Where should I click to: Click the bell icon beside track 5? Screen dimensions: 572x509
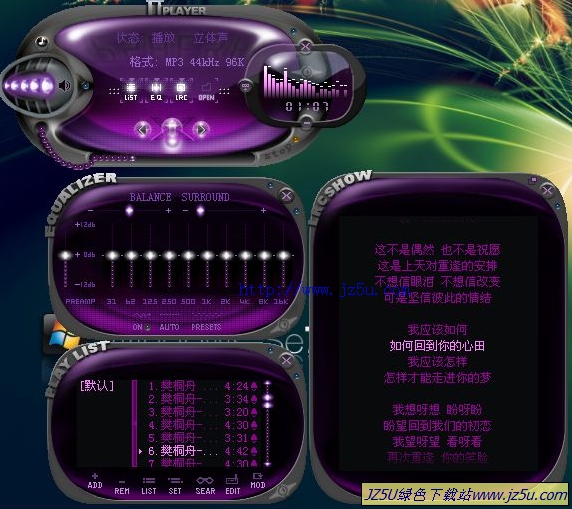254,438
